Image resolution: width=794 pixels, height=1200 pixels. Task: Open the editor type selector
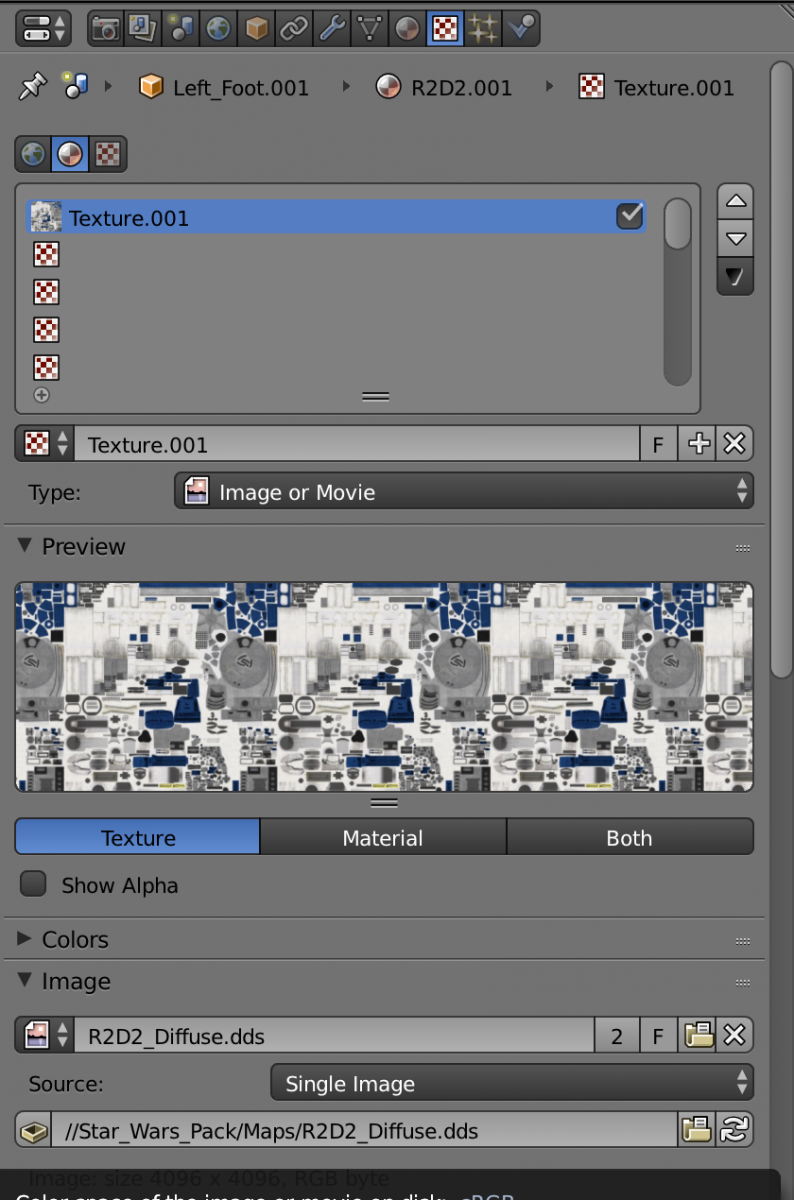43,27
